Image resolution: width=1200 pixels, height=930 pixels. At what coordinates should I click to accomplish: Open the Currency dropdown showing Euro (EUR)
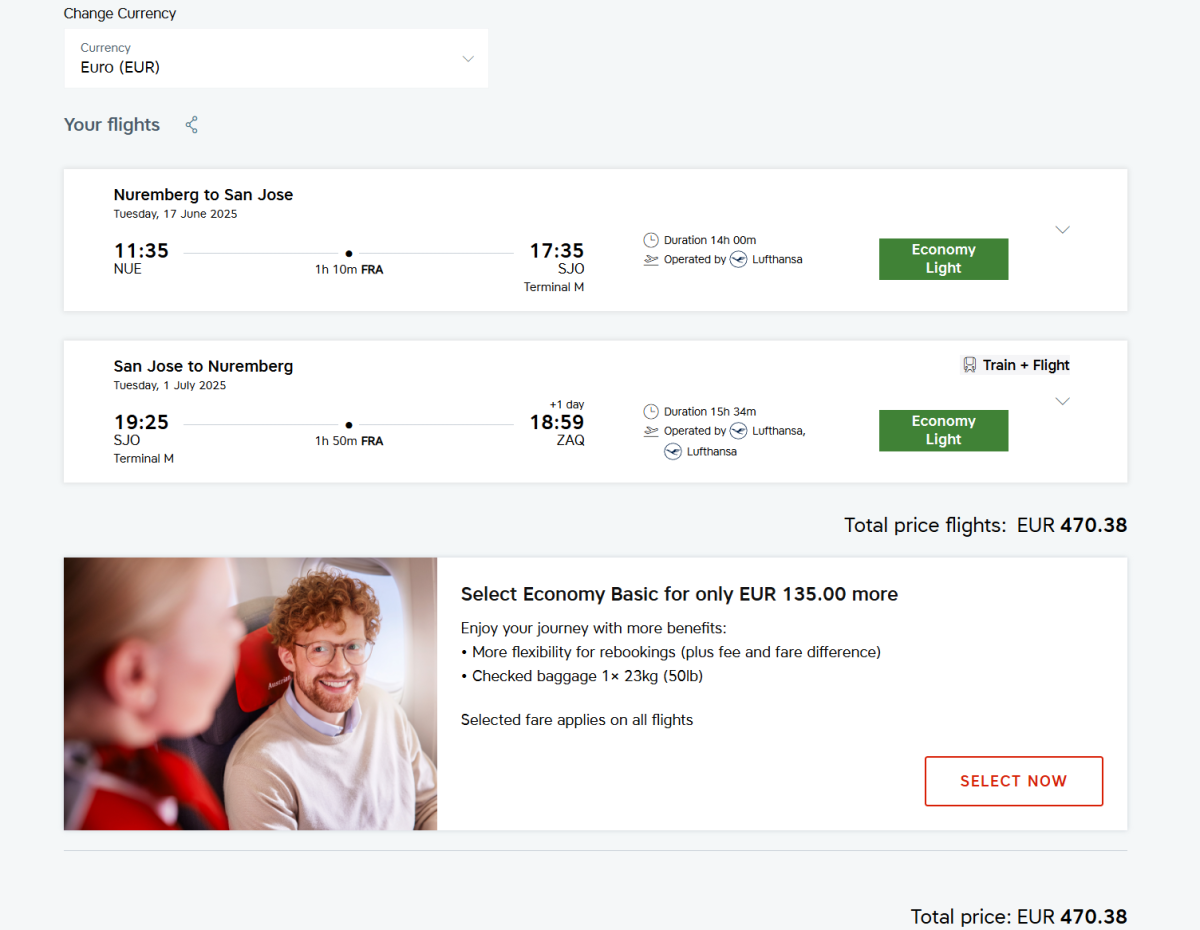(276, 59)
